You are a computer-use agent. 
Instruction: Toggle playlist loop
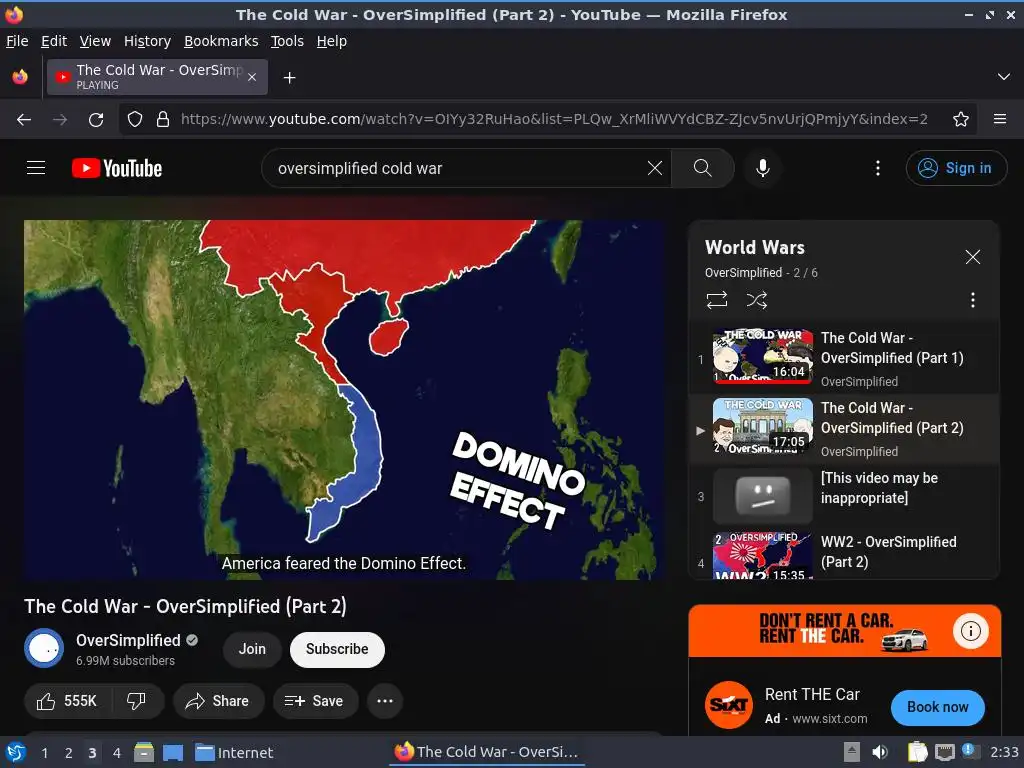pyautogui.click(x=716, y=300)
